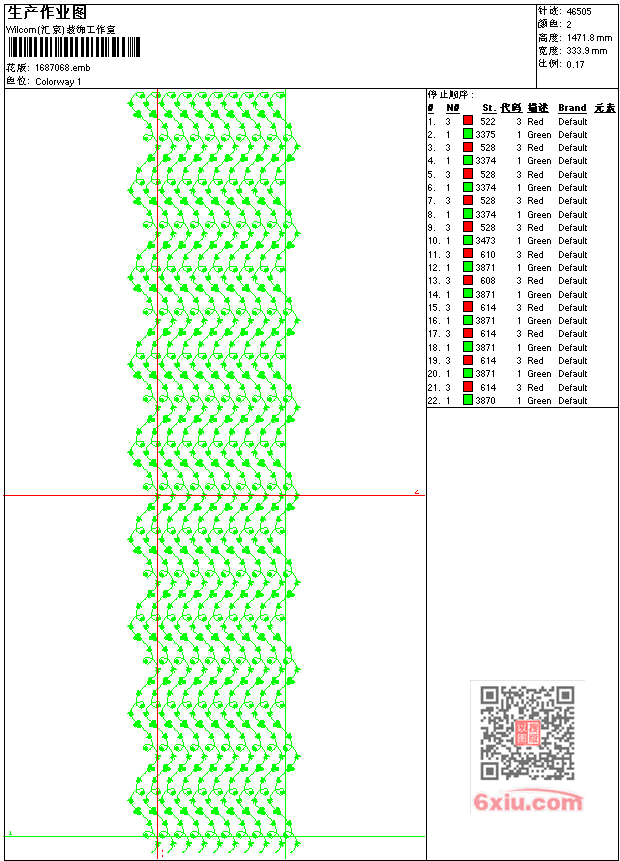Viewport: 620px width, 861px height.
Task: Click the 'Brand' column header
Action: pyautogui.click(x=572, y=108)
